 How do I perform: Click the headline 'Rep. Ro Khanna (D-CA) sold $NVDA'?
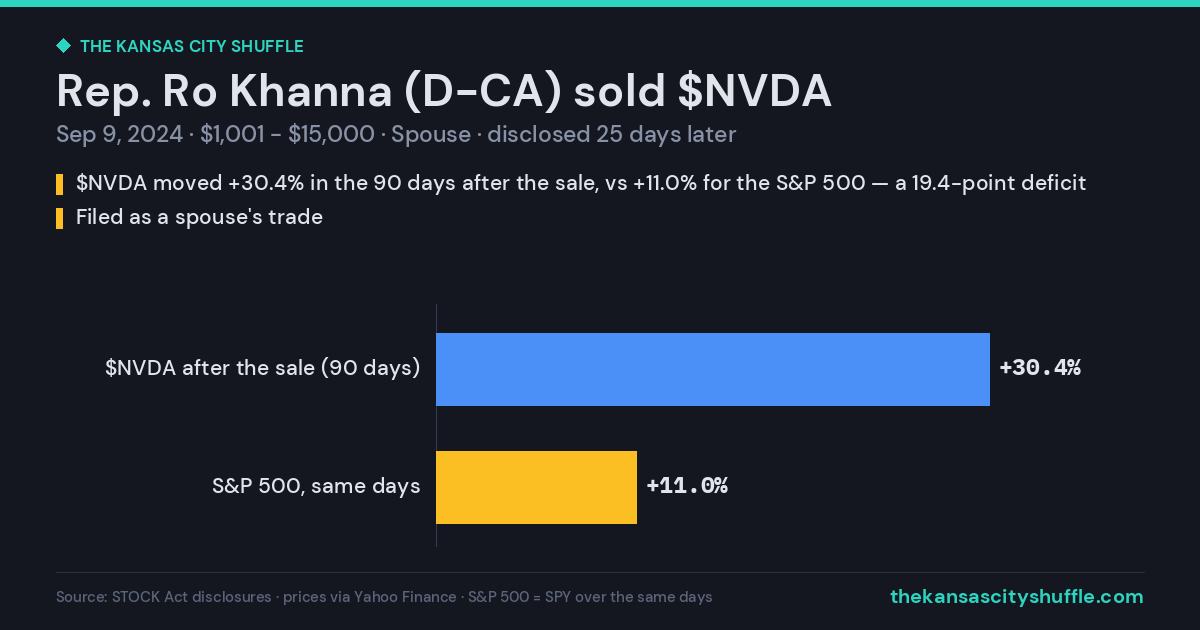click(444, 91)
